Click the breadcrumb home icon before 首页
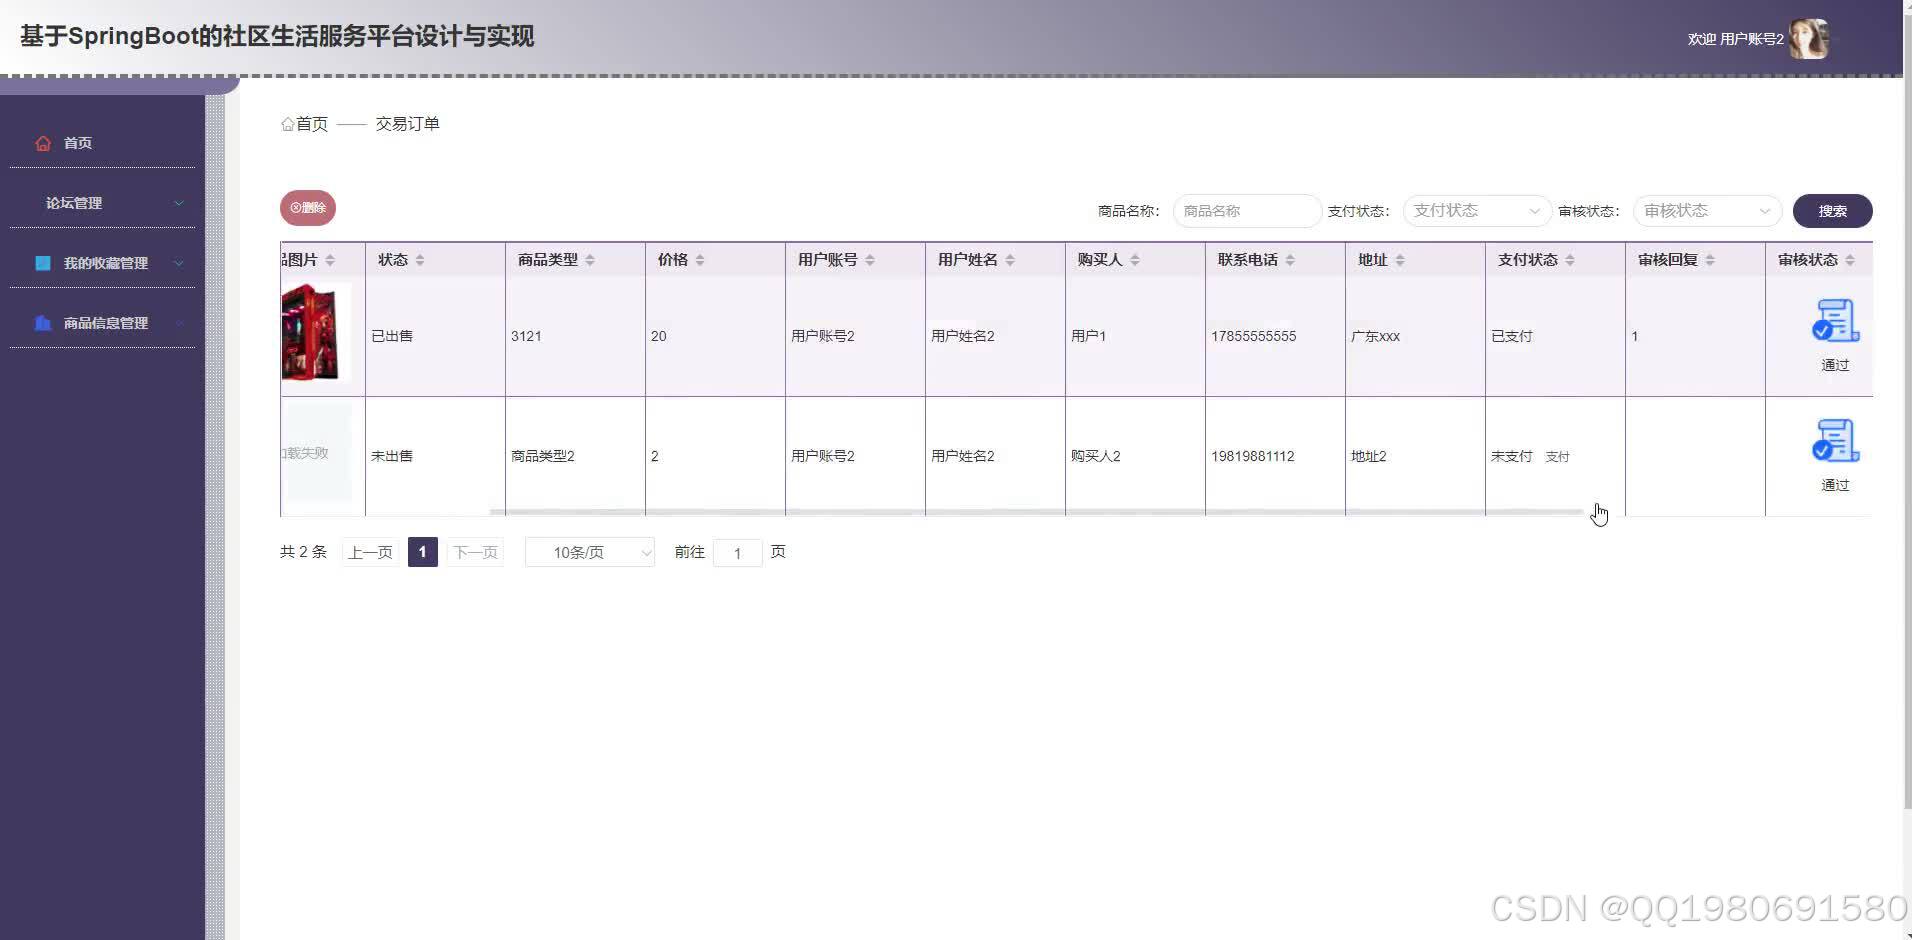The width and height of the screenshot is (1912, 940). (286, 123)
